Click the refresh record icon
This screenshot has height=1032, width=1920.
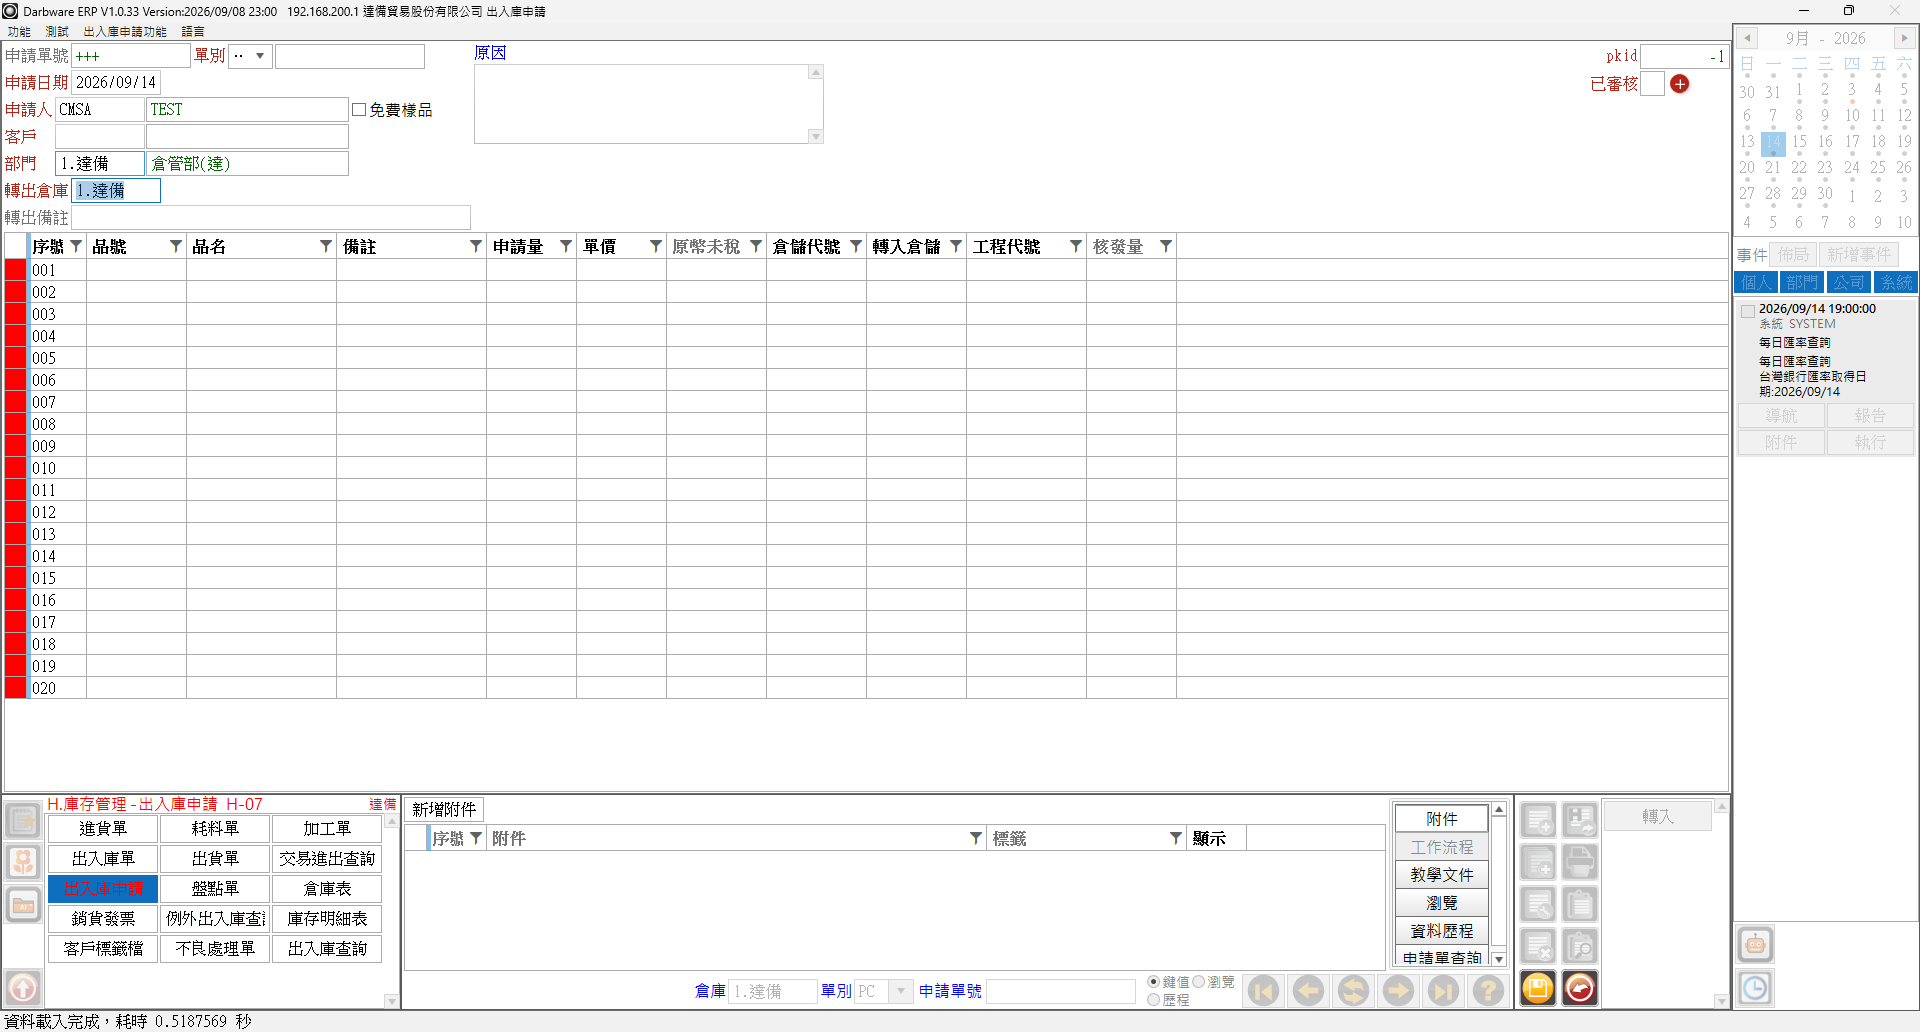click(x=1353, y=990)
